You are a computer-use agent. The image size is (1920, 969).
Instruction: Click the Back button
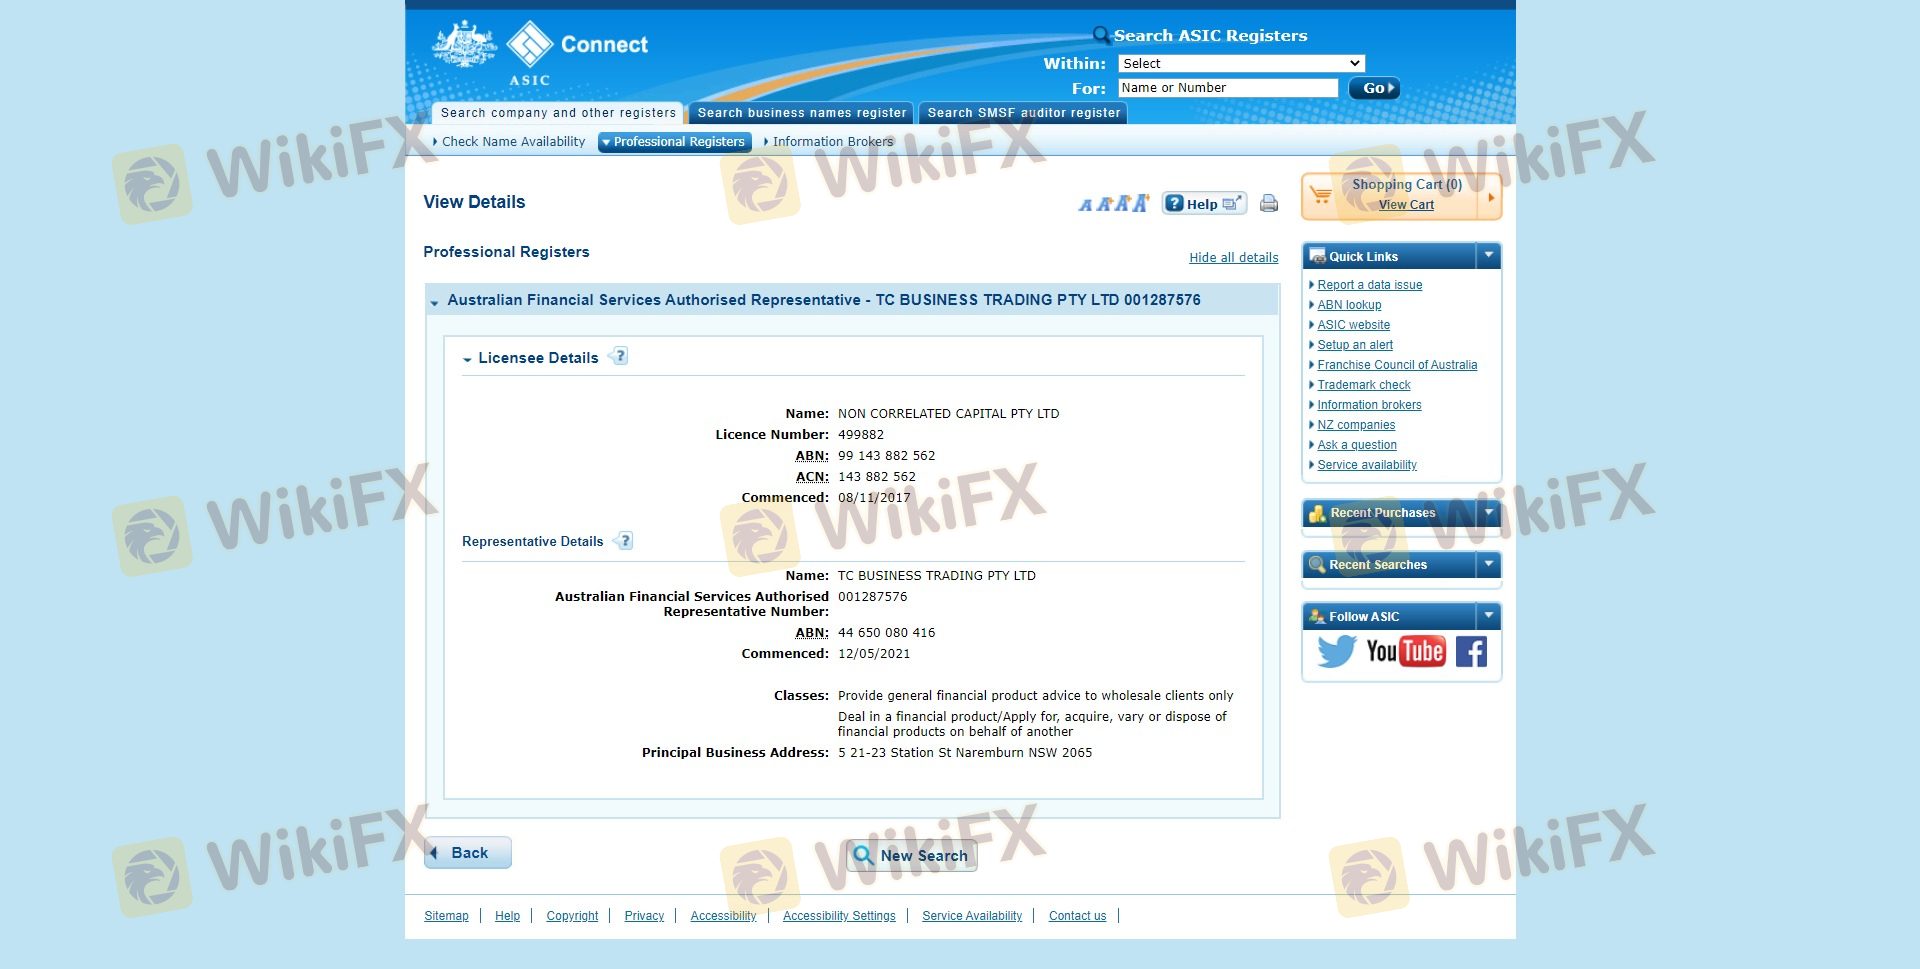(x=468, y=853)
